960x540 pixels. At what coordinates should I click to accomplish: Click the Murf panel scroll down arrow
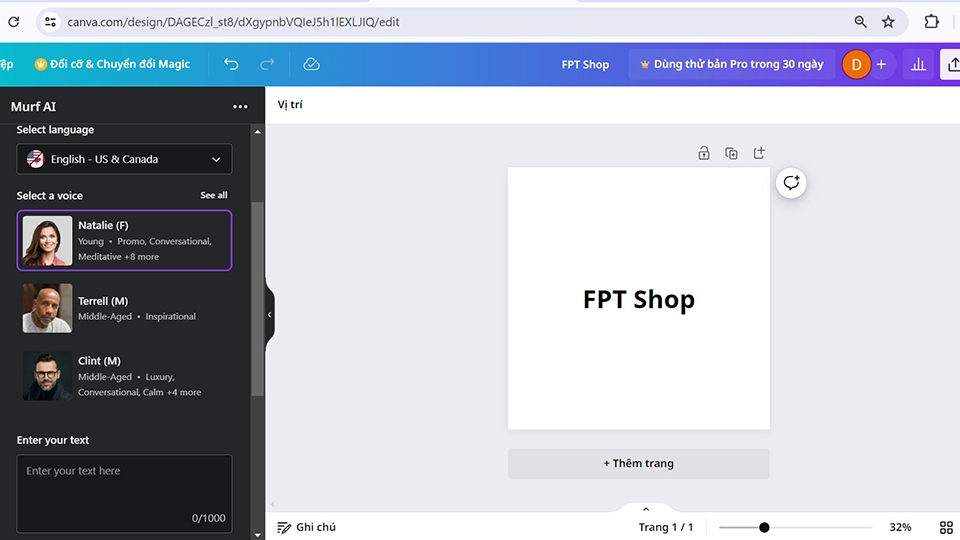(x=257, y=534)
